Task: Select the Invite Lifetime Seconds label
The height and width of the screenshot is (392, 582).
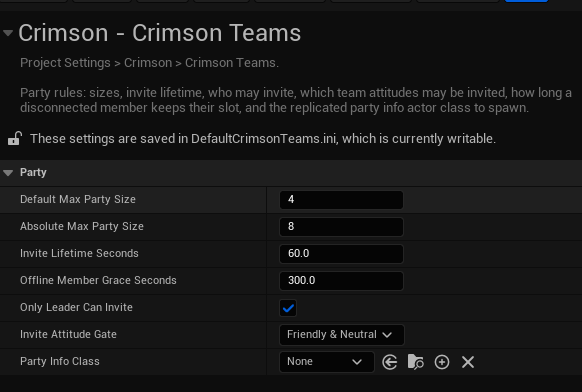Action: point(79,254)
